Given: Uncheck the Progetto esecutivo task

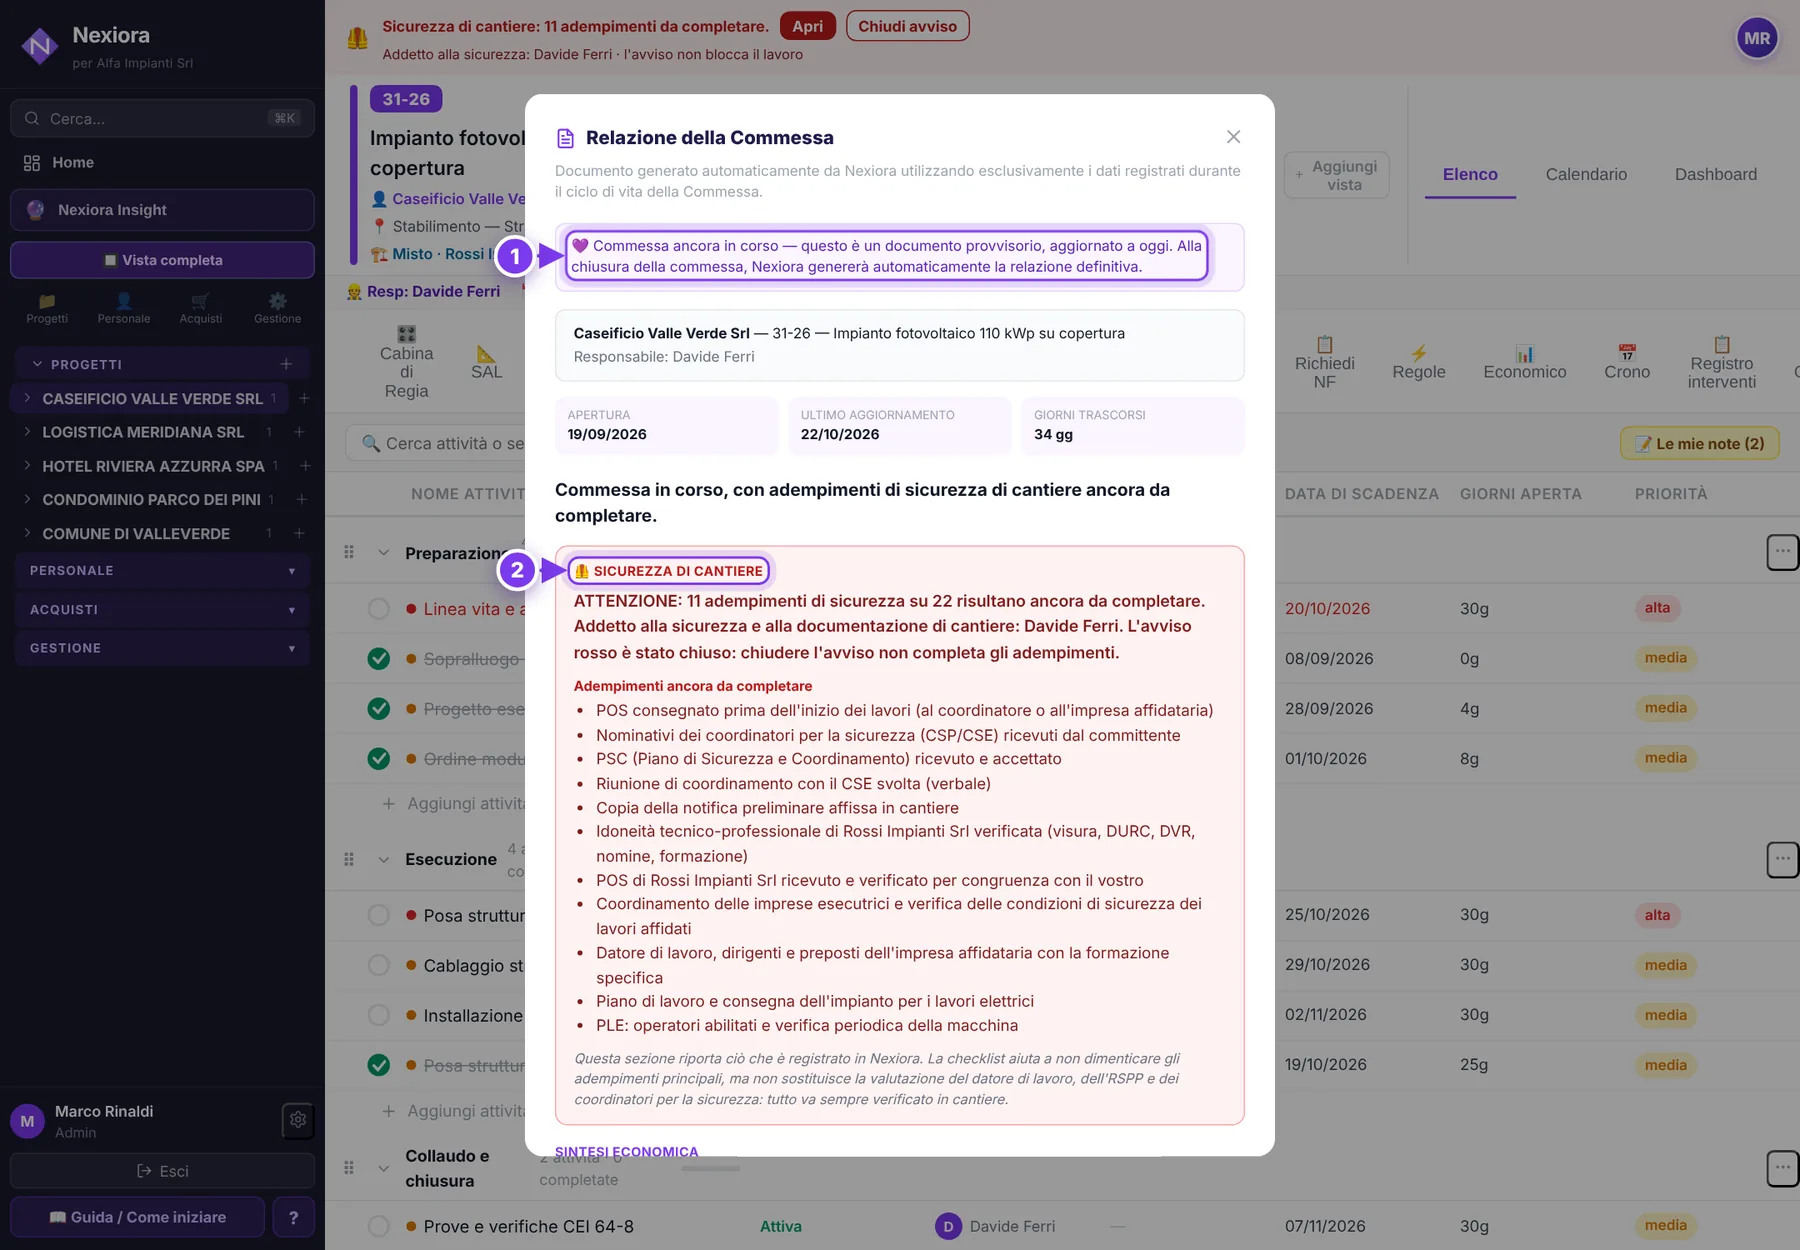Looking at the screenshot, I should [x=379, y=709].
